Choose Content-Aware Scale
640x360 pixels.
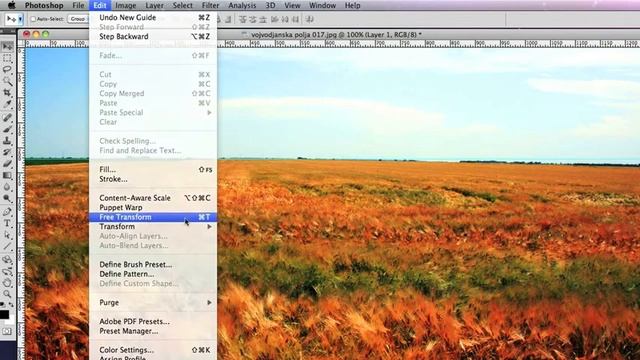pos(153,198)
